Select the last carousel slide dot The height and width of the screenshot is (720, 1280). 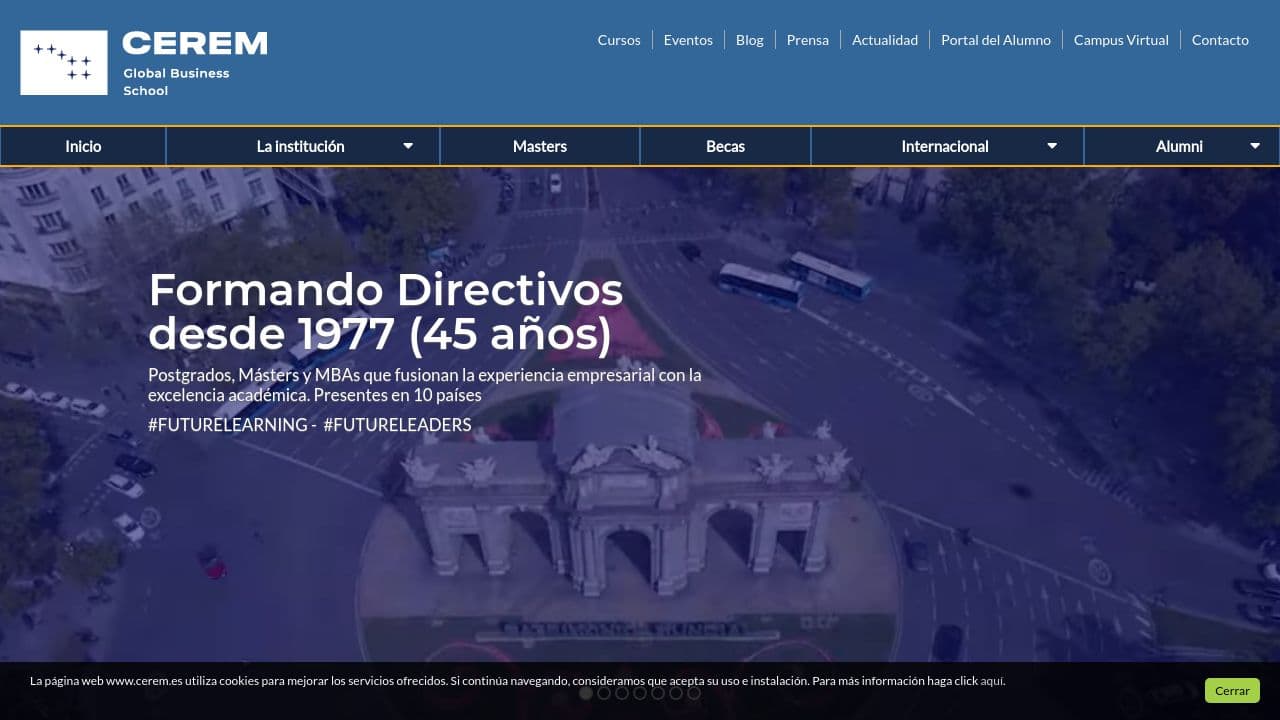pos(694,692)
